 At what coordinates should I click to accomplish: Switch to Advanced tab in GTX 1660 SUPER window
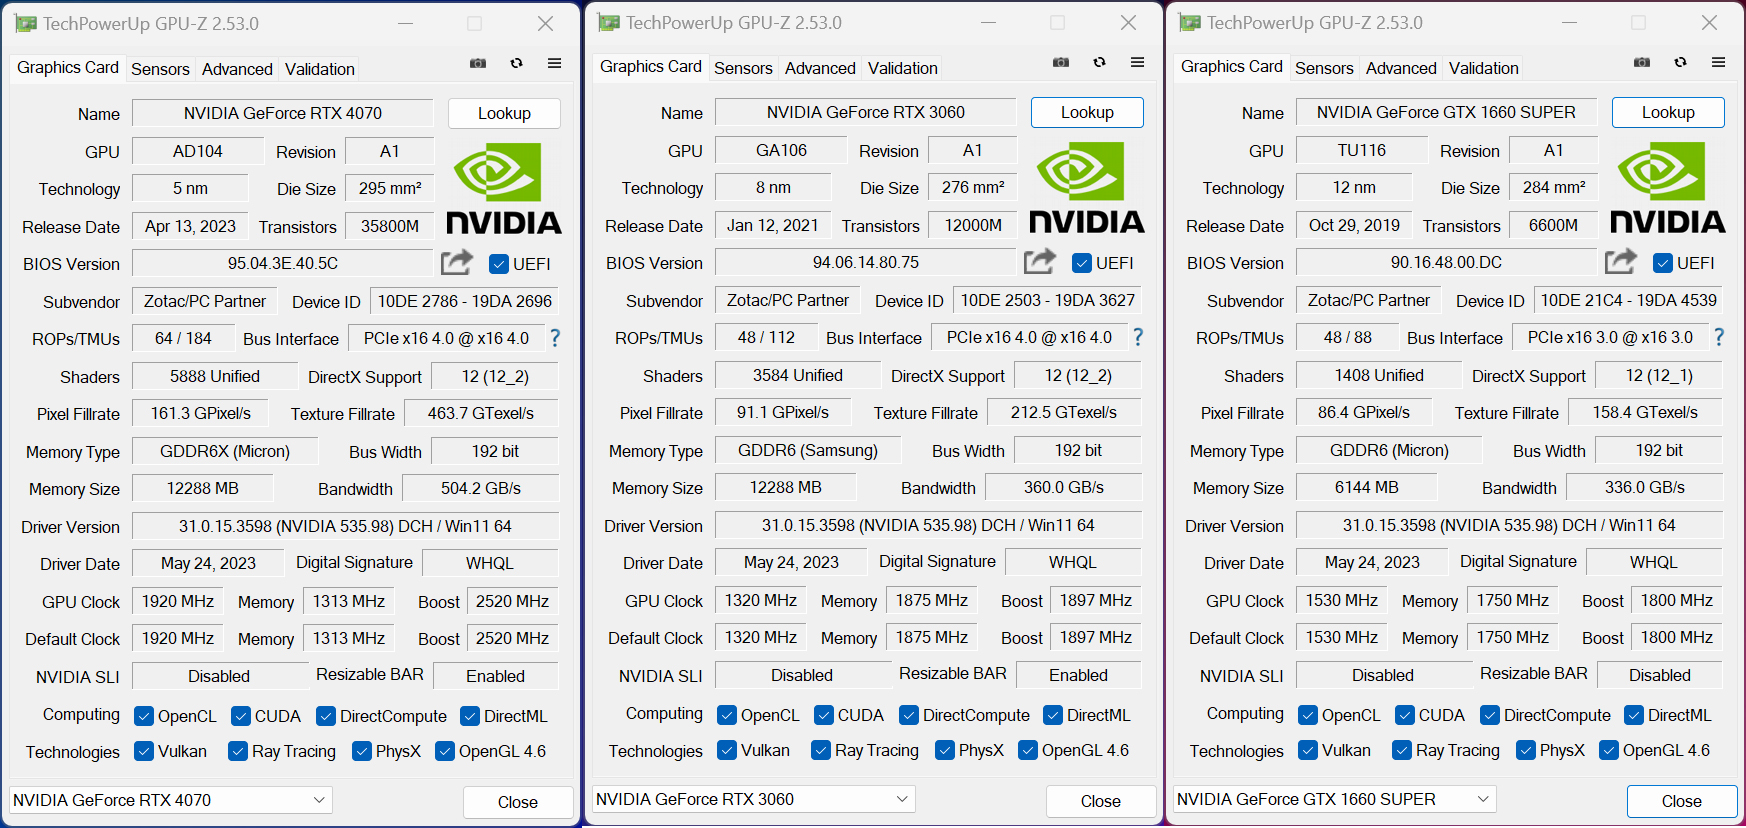[1401, 68]
